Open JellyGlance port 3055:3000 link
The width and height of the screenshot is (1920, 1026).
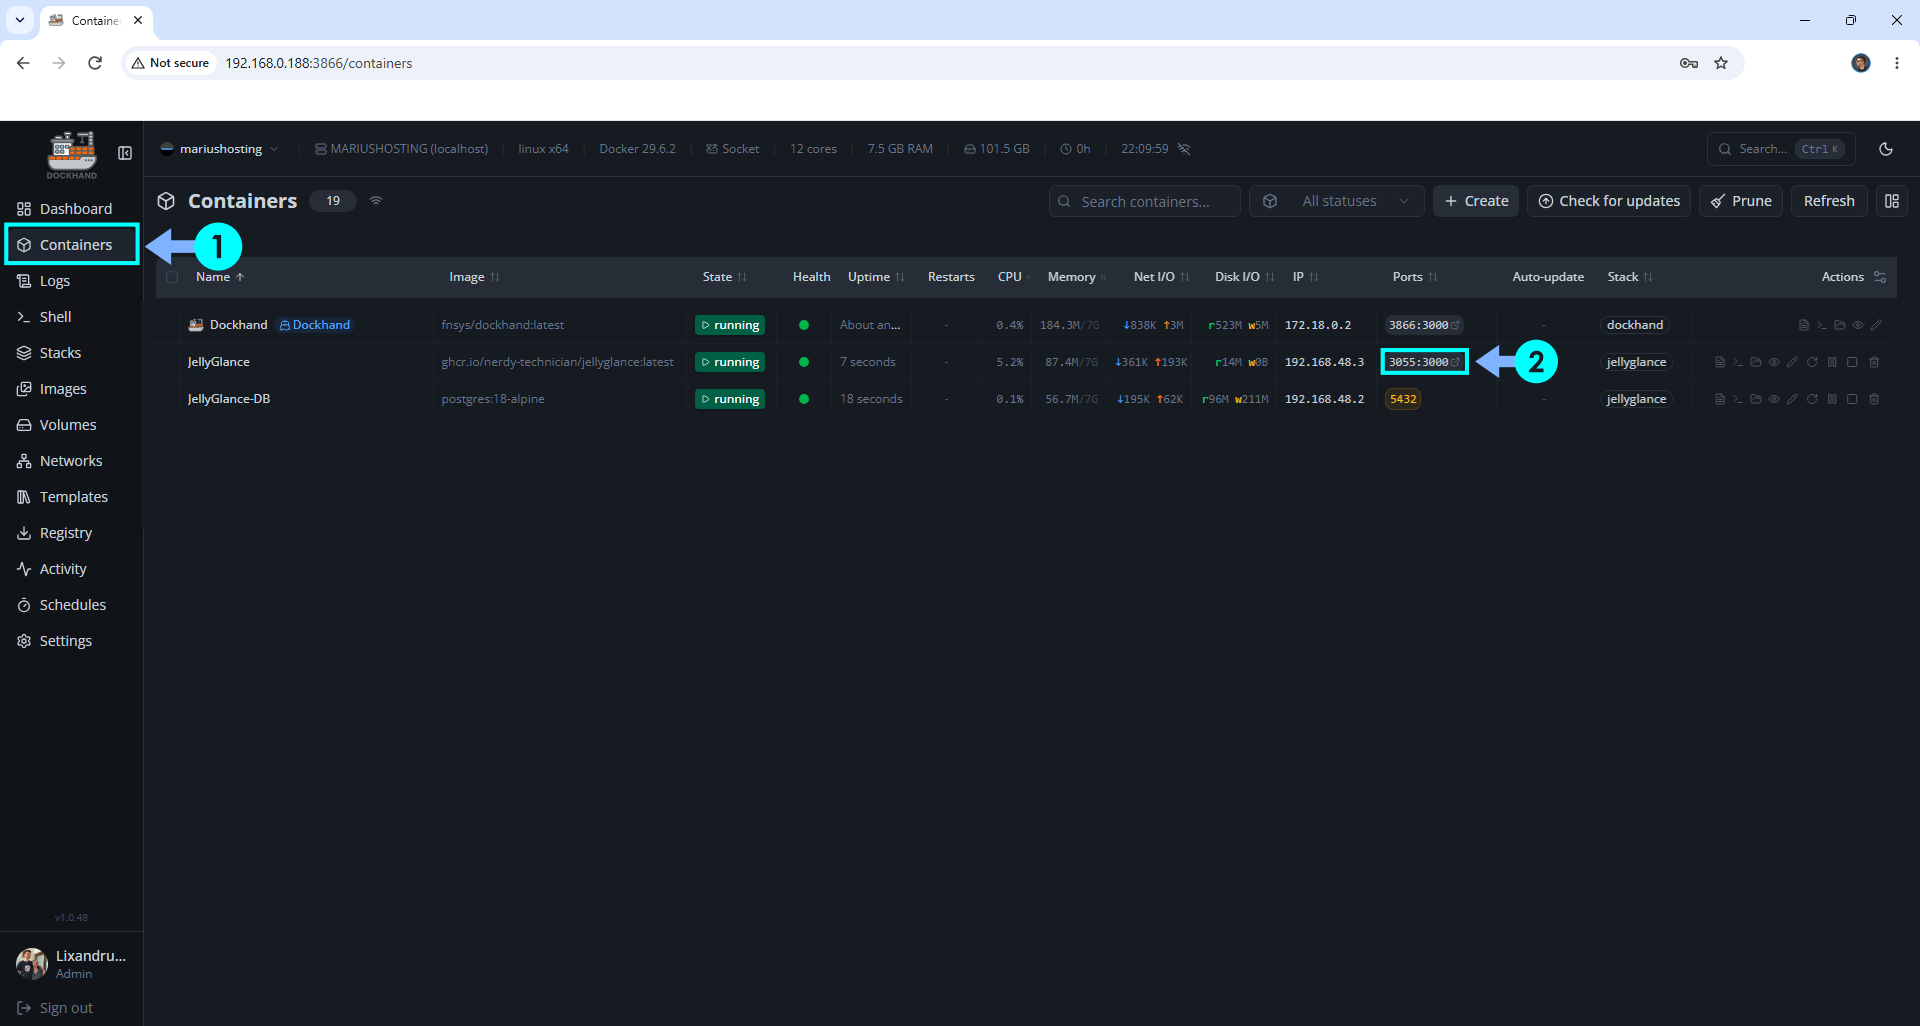(x=1424, y=362)
